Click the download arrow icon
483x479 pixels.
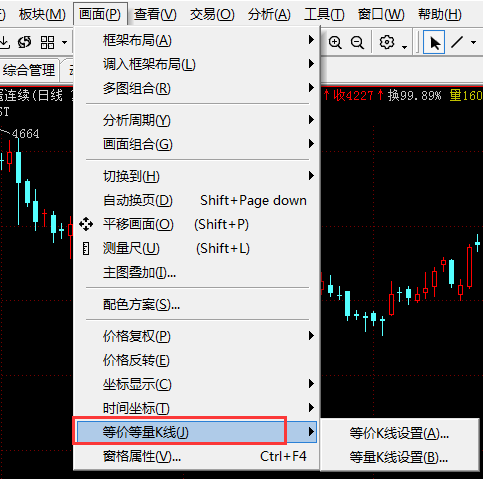tap(4, 42)
